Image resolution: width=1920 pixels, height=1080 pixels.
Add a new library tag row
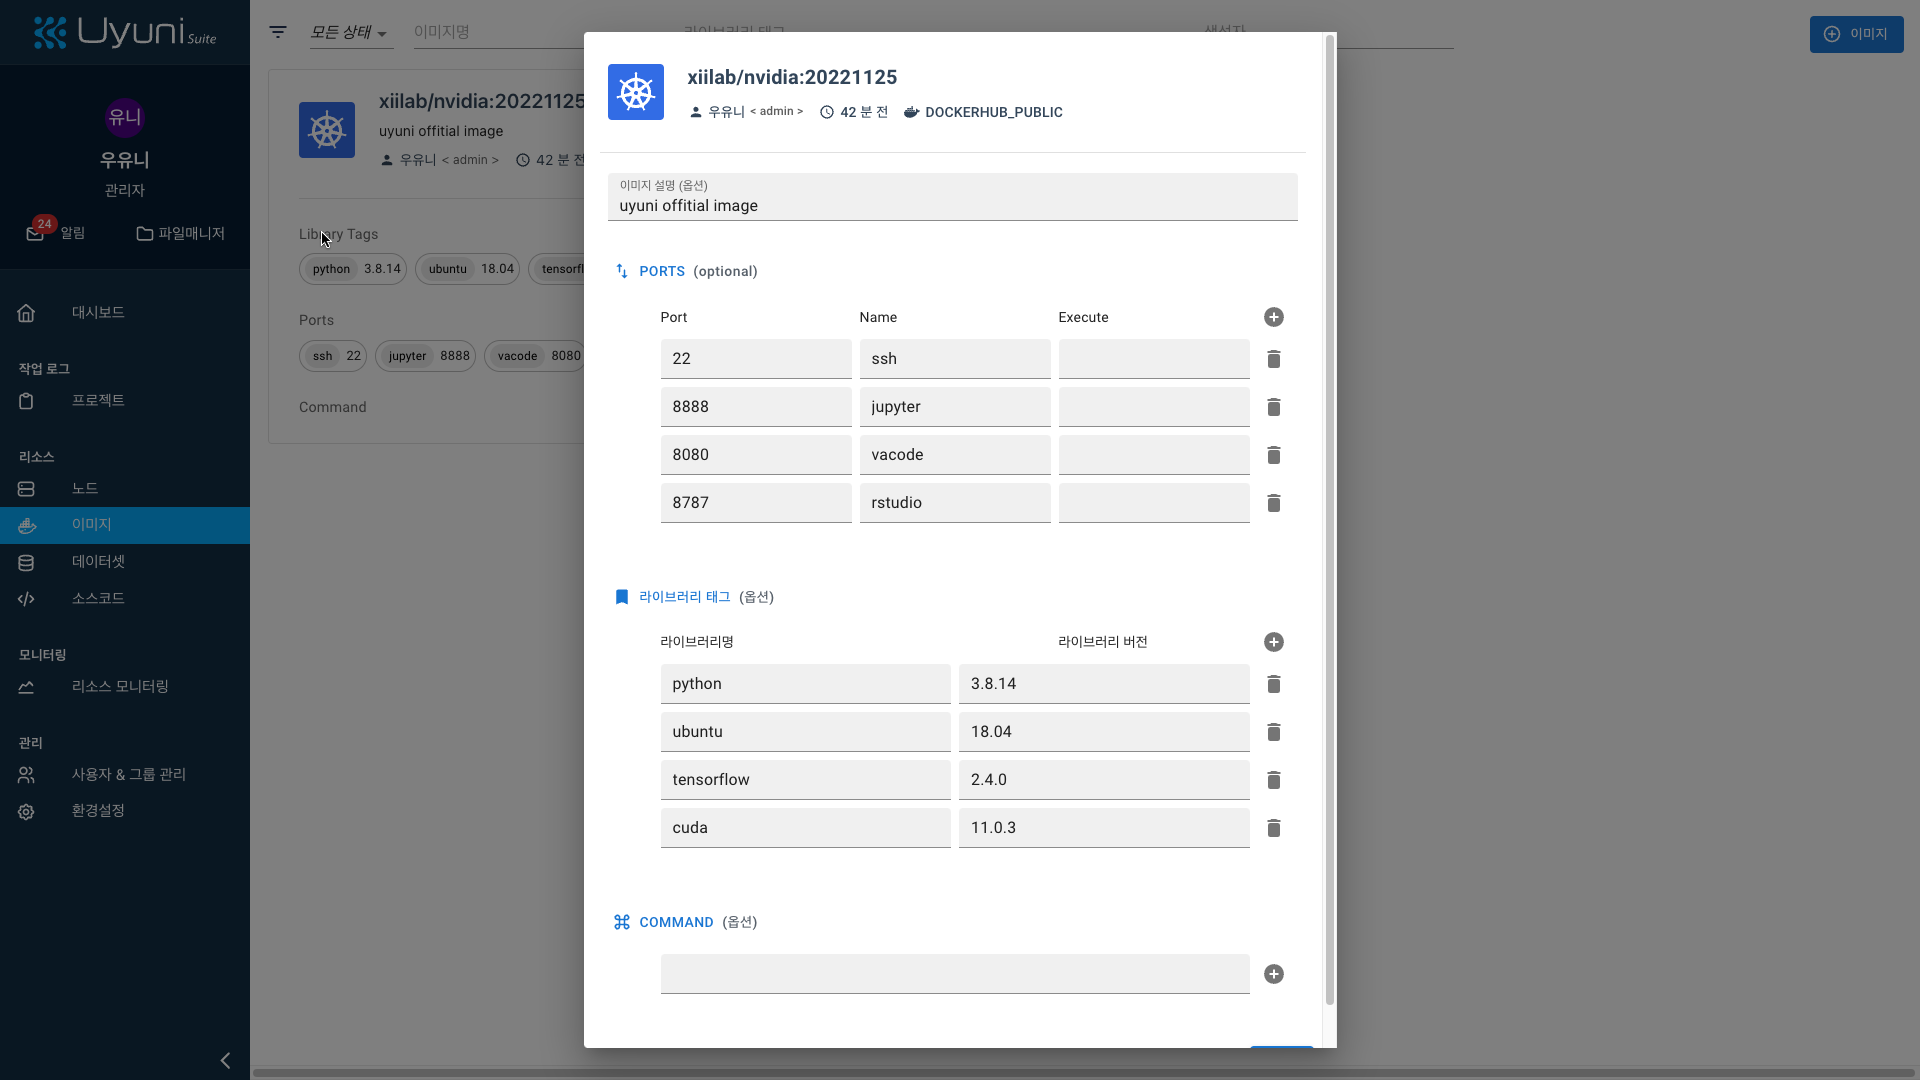pyautogui.click(x=1273, y=642)
